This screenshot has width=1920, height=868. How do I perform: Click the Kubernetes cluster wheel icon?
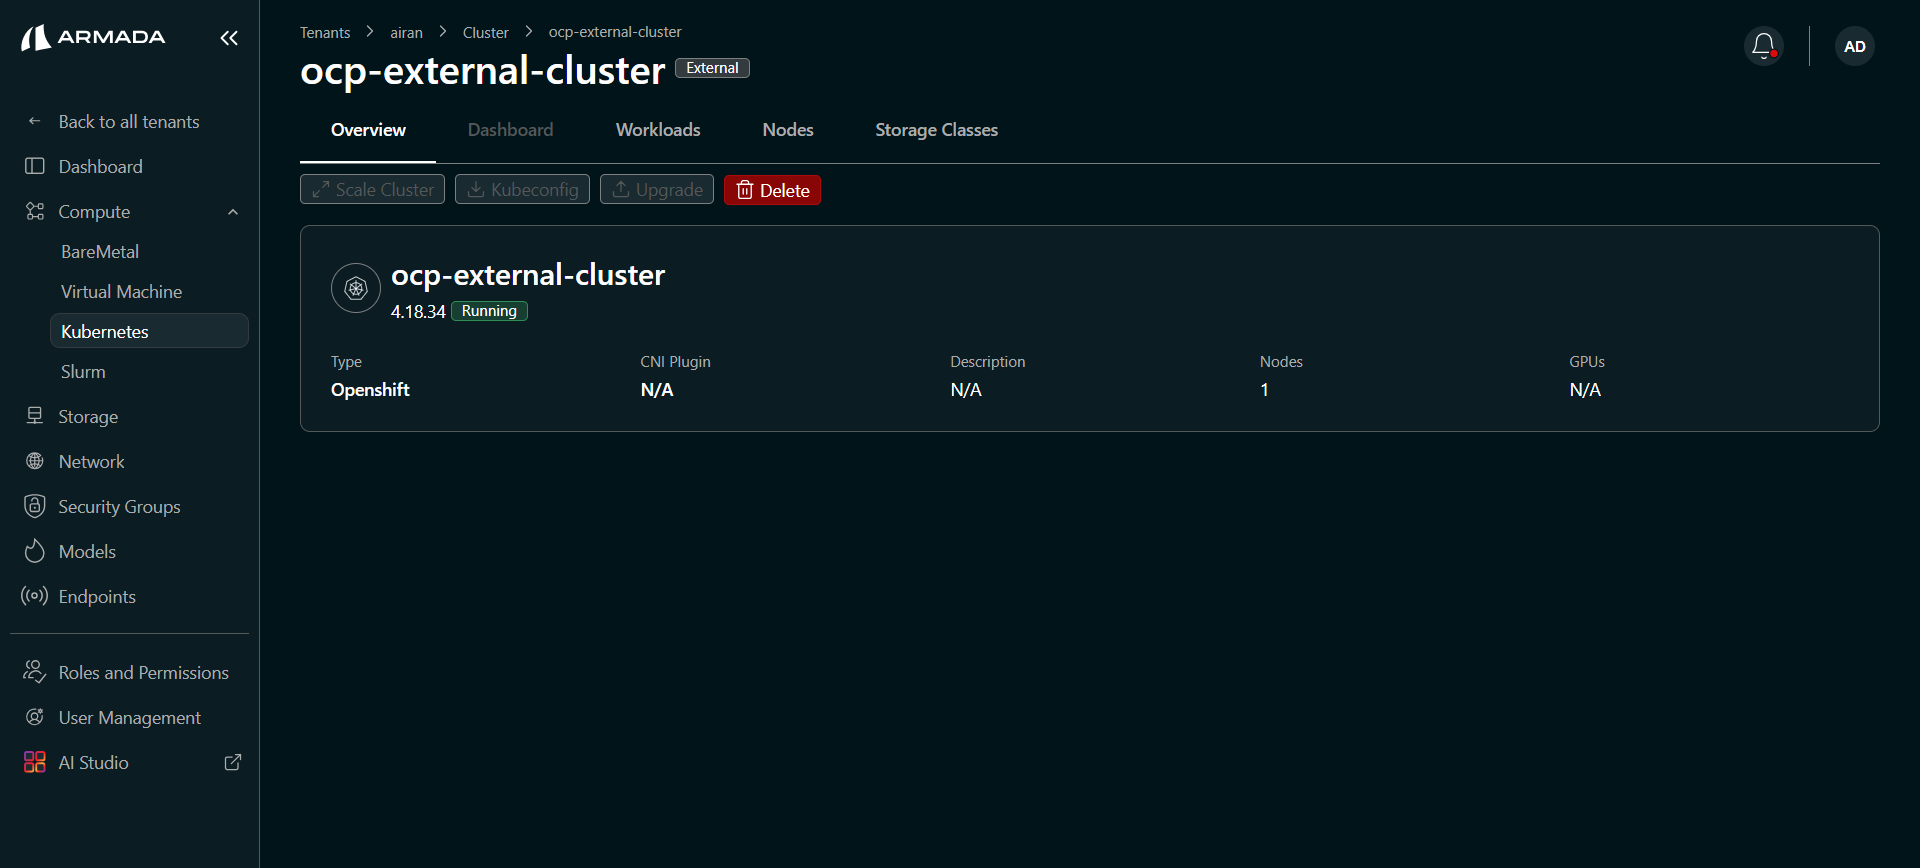pyautogui.click(x=356, y=288)
